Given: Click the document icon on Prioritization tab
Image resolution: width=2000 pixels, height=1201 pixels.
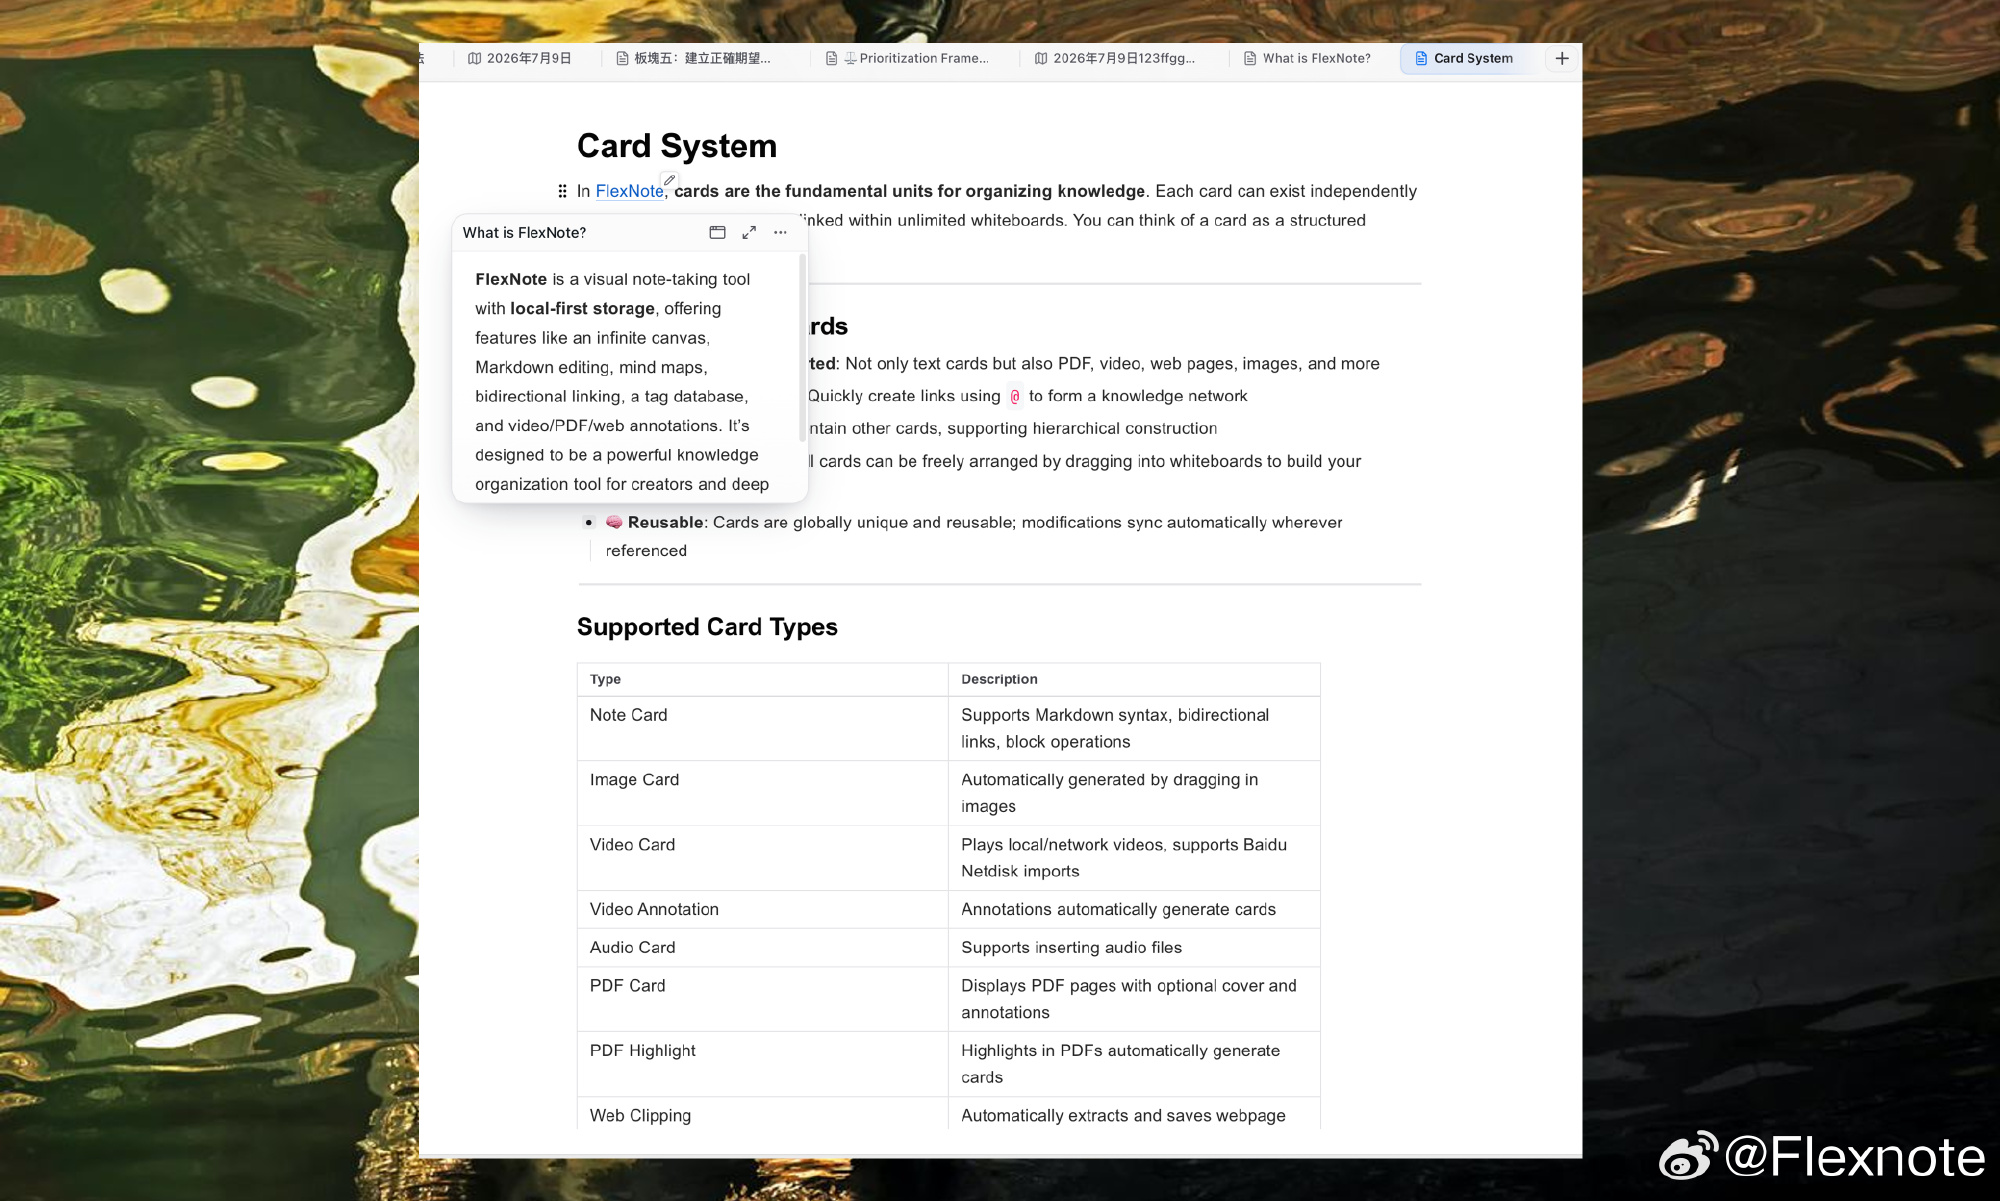Looking at the screenshot, I should coord(831,58).
